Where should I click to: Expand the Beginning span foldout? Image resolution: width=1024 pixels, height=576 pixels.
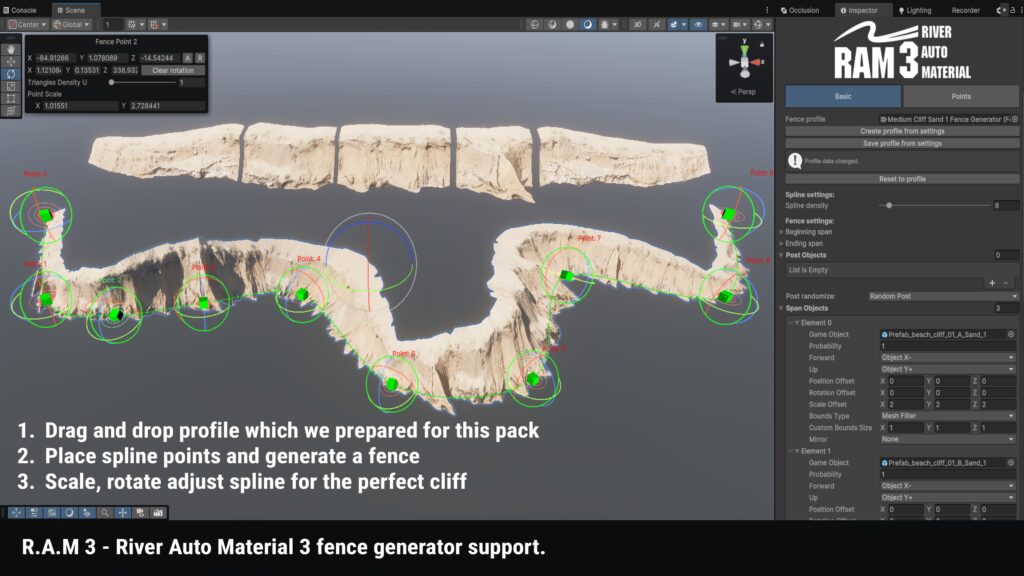pos(782,232)
